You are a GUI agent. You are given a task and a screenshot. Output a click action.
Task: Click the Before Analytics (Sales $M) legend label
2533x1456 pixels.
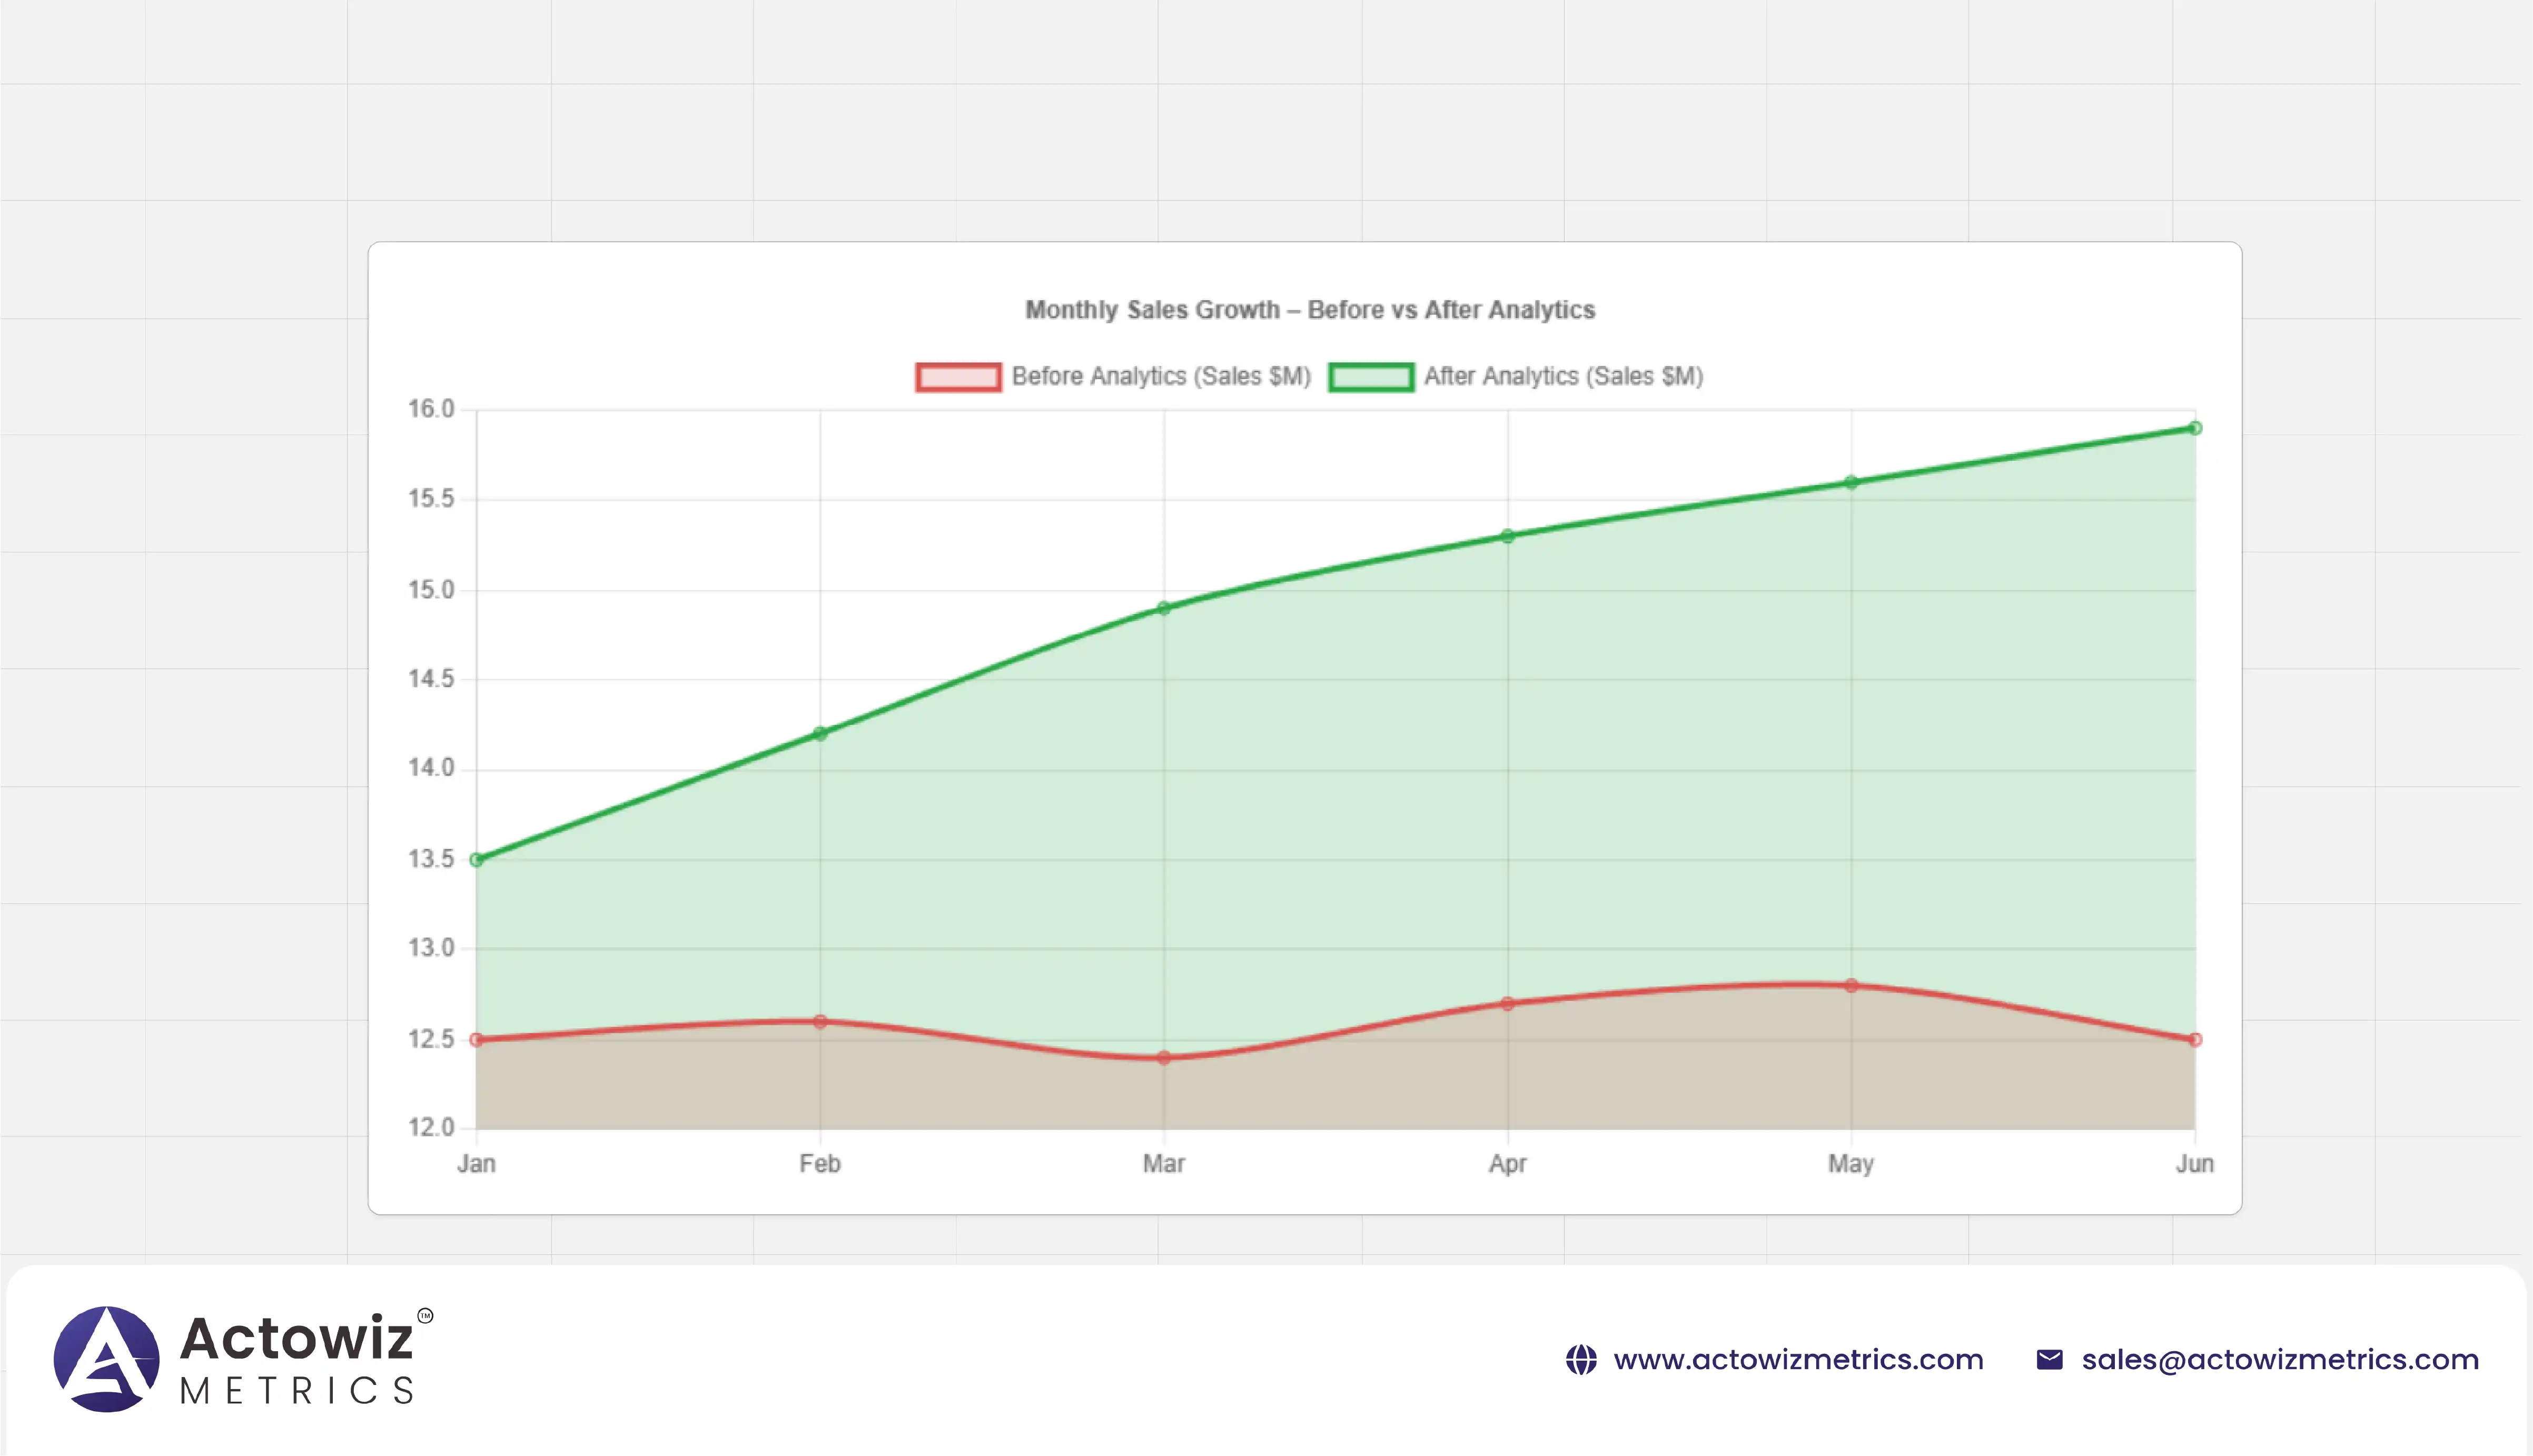1161,377
